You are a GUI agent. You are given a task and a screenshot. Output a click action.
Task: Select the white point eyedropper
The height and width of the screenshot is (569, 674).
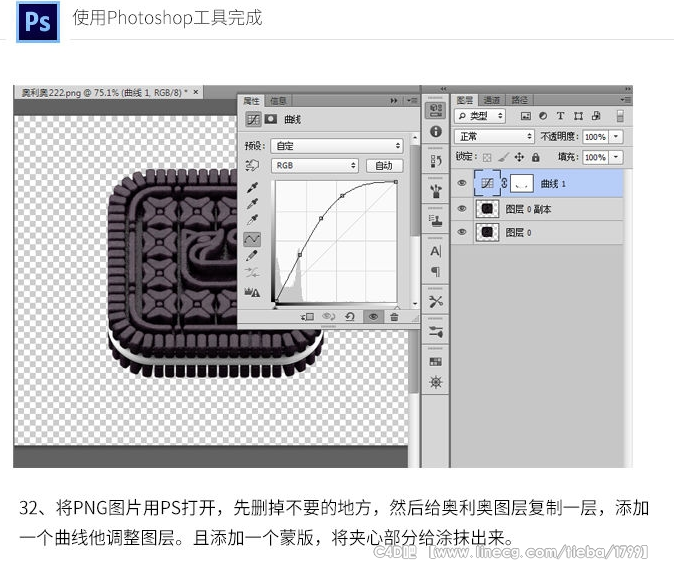[x=252, y=220]
